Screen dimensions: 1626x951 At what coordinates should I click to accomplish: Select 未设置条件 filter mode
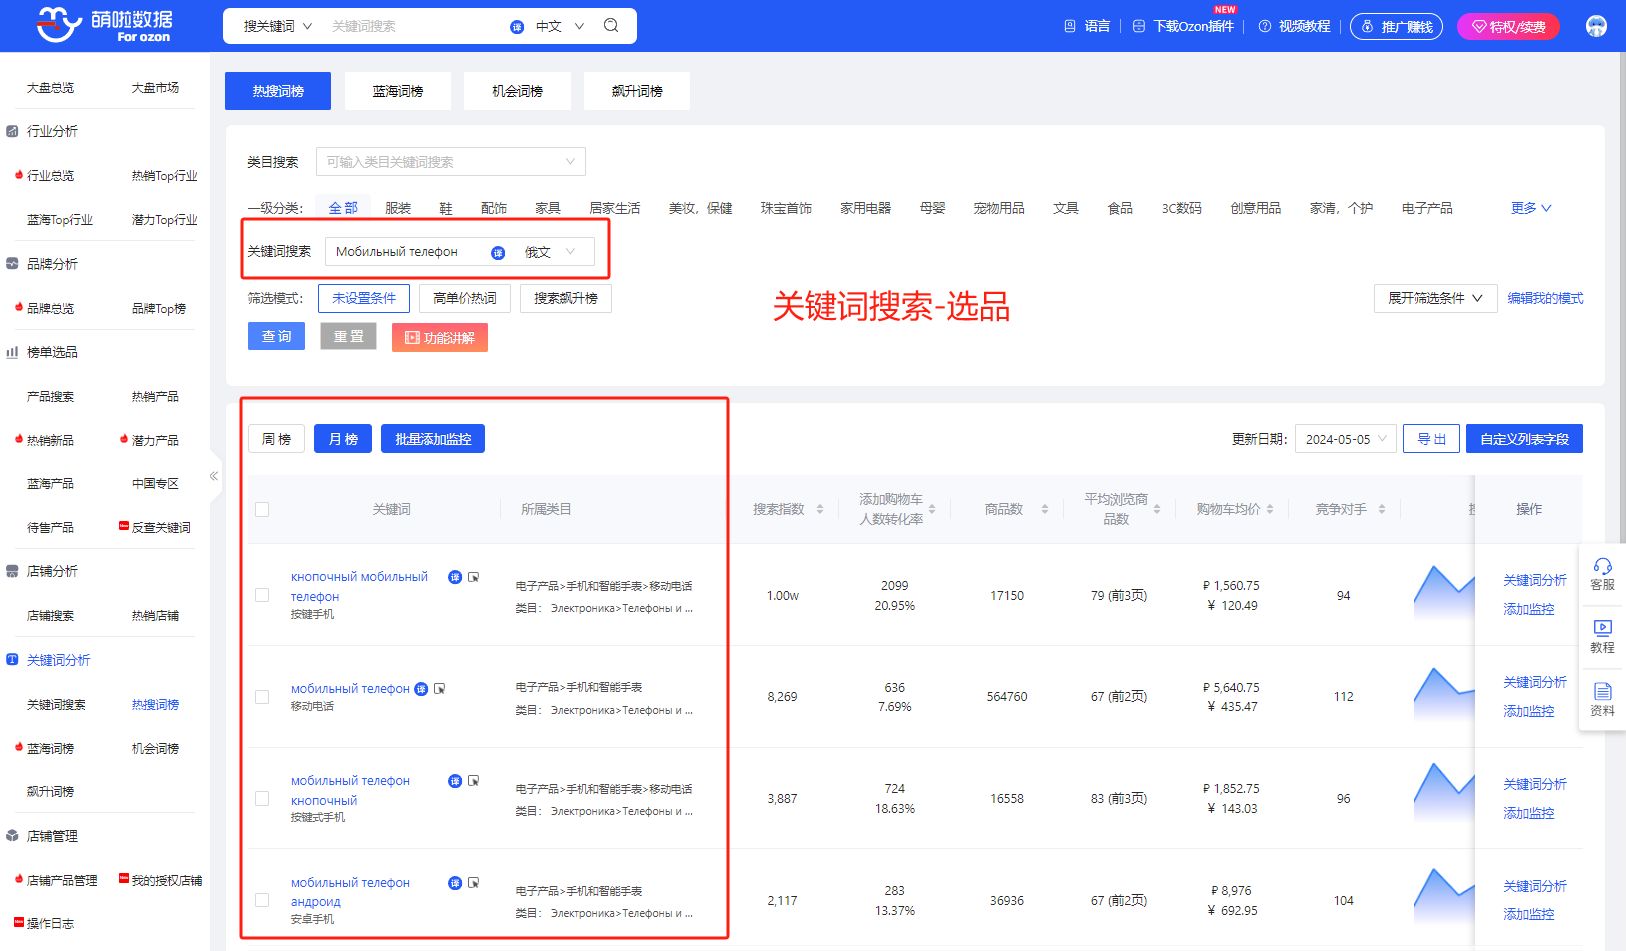[364, 298]
